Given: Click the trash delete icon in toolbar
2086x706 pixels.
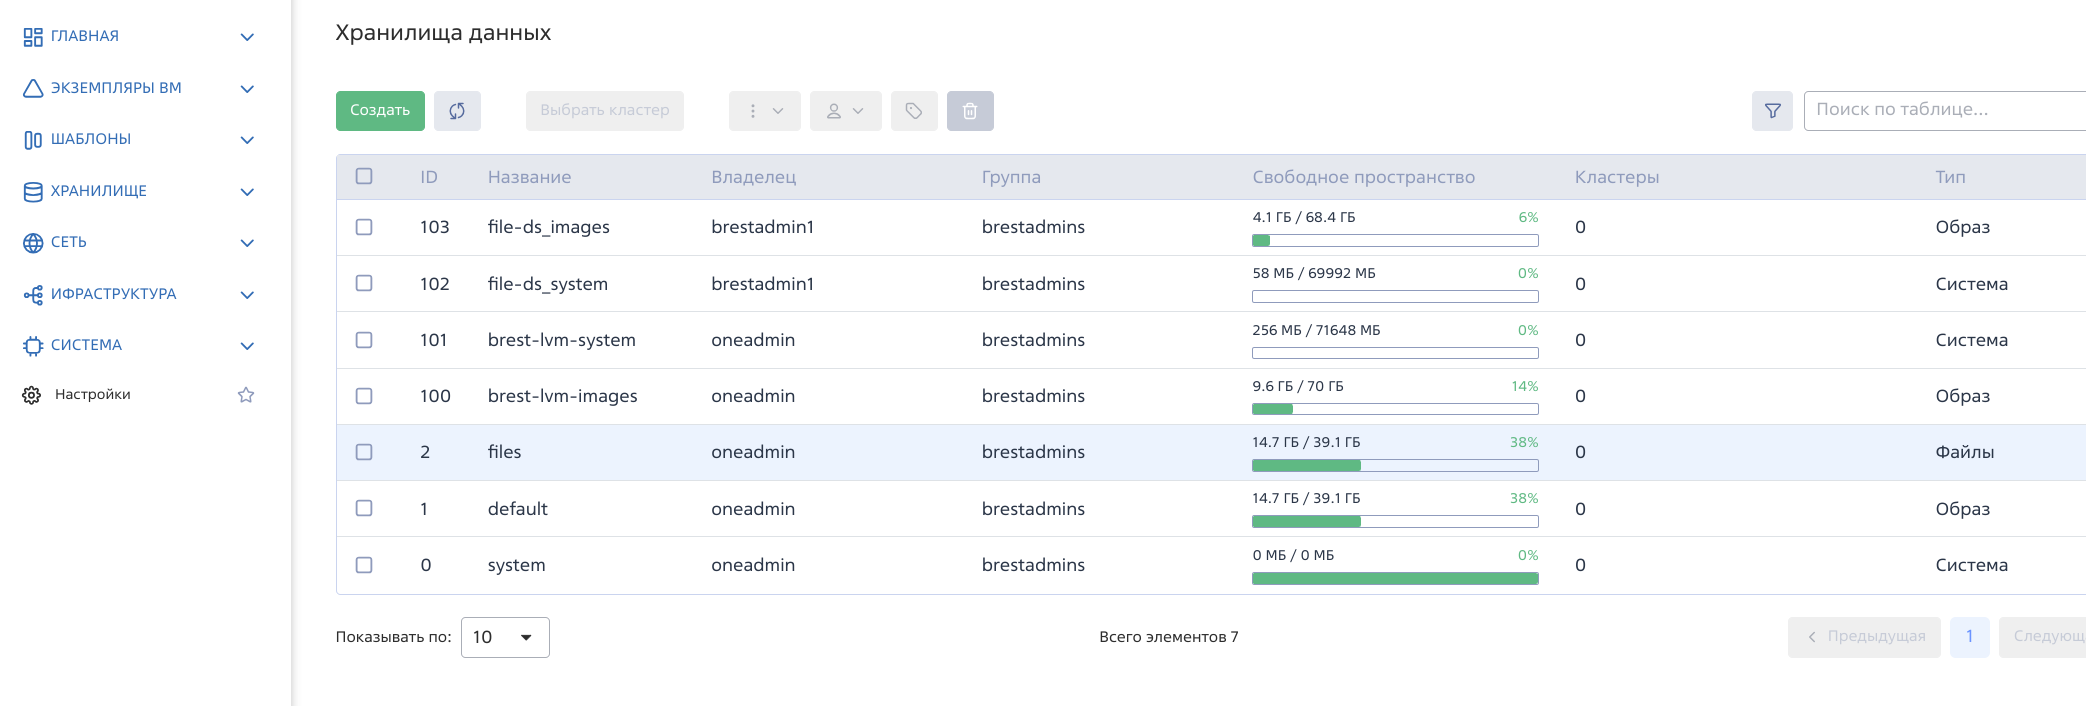Looking at the screenshot, I should [x=970, y=111].
